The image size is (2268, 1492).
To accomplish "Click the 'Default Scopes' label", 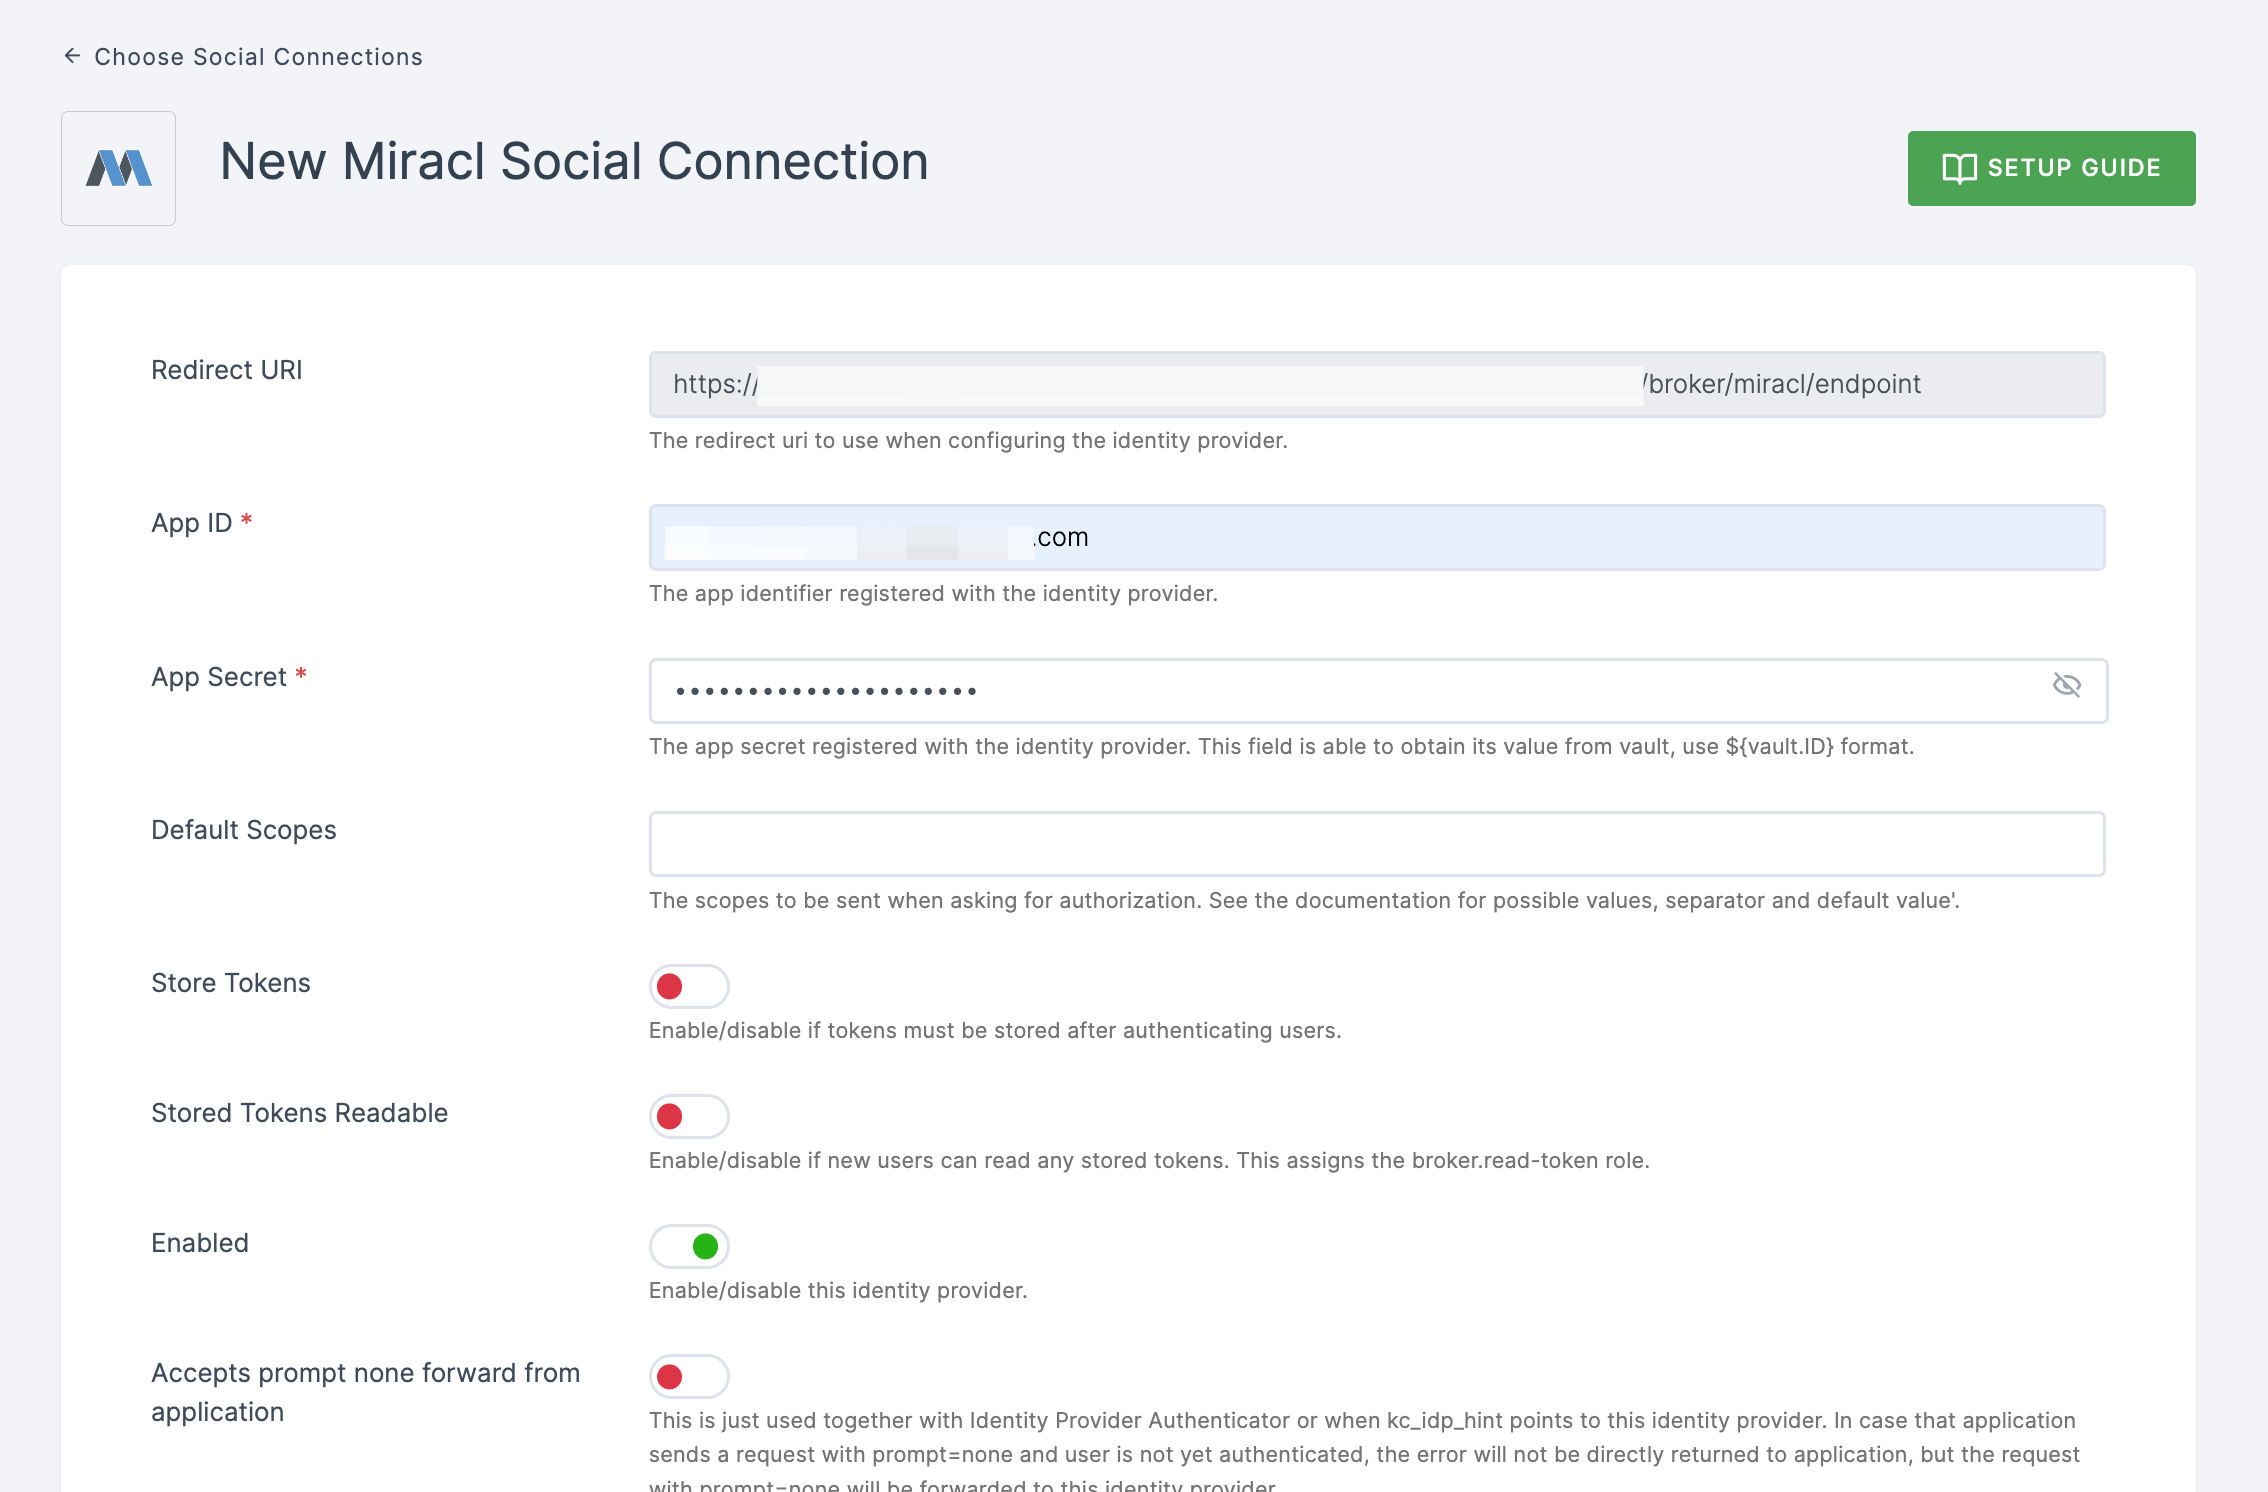I will pyautogui.click(x=244, y=830).
